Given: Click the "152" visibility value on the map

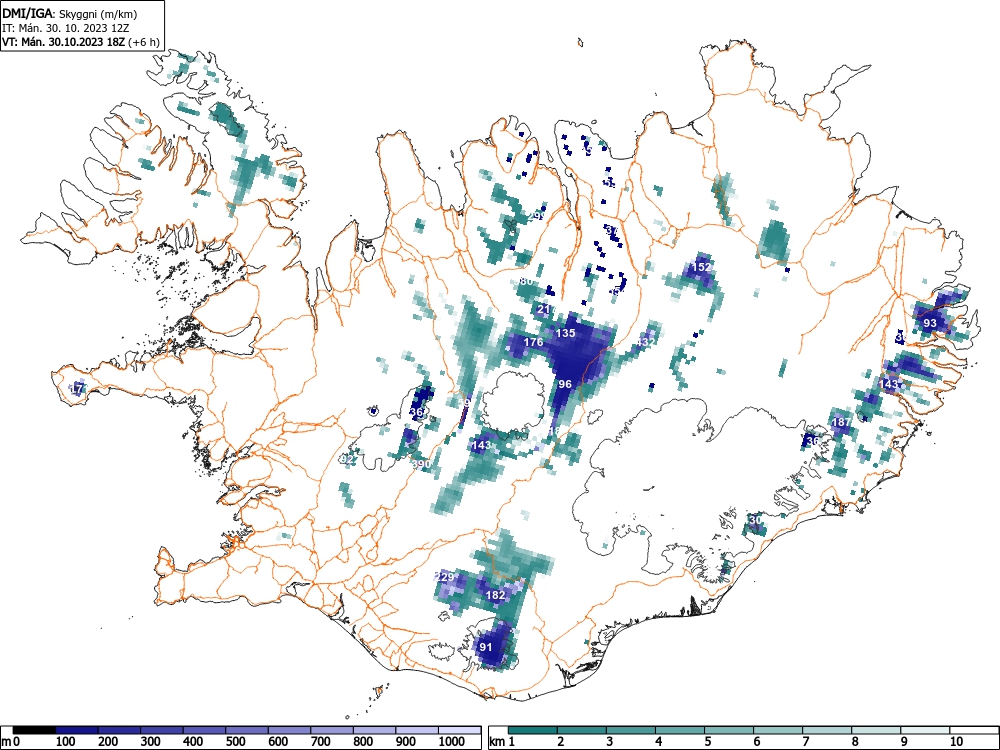Looking at the screenshot, I should point(702,267).
